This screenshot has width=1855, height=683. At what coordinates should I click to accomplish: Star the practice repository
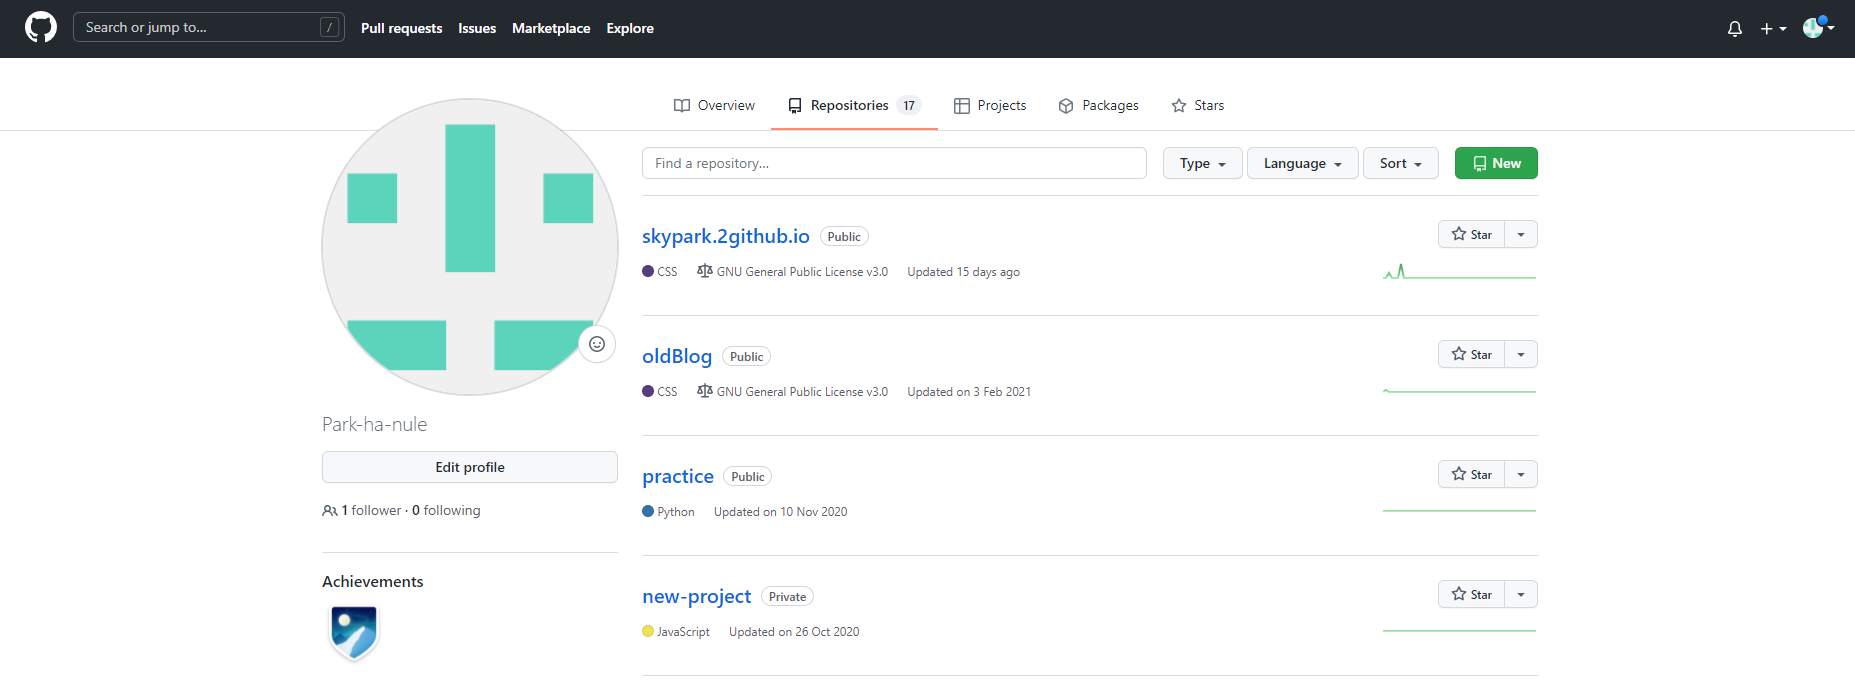(1471, 474)
